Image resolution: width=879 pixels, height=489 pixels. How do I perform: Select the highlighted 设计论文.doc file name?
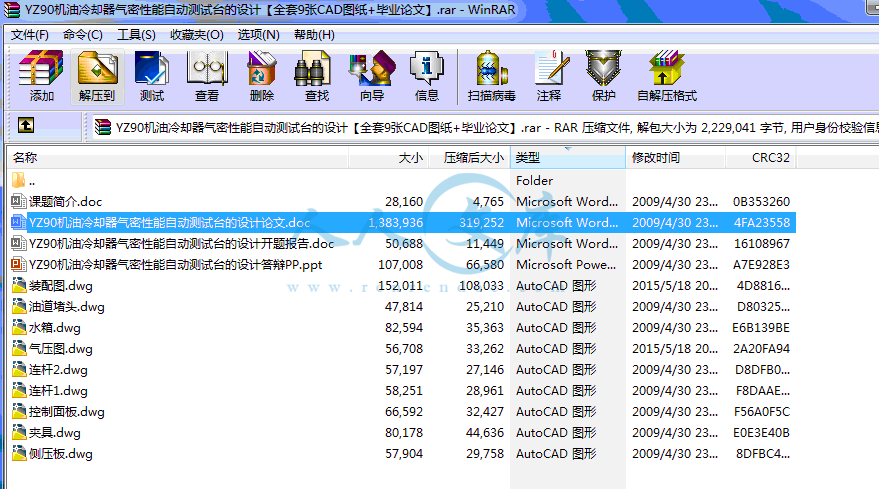pos(169,223)
